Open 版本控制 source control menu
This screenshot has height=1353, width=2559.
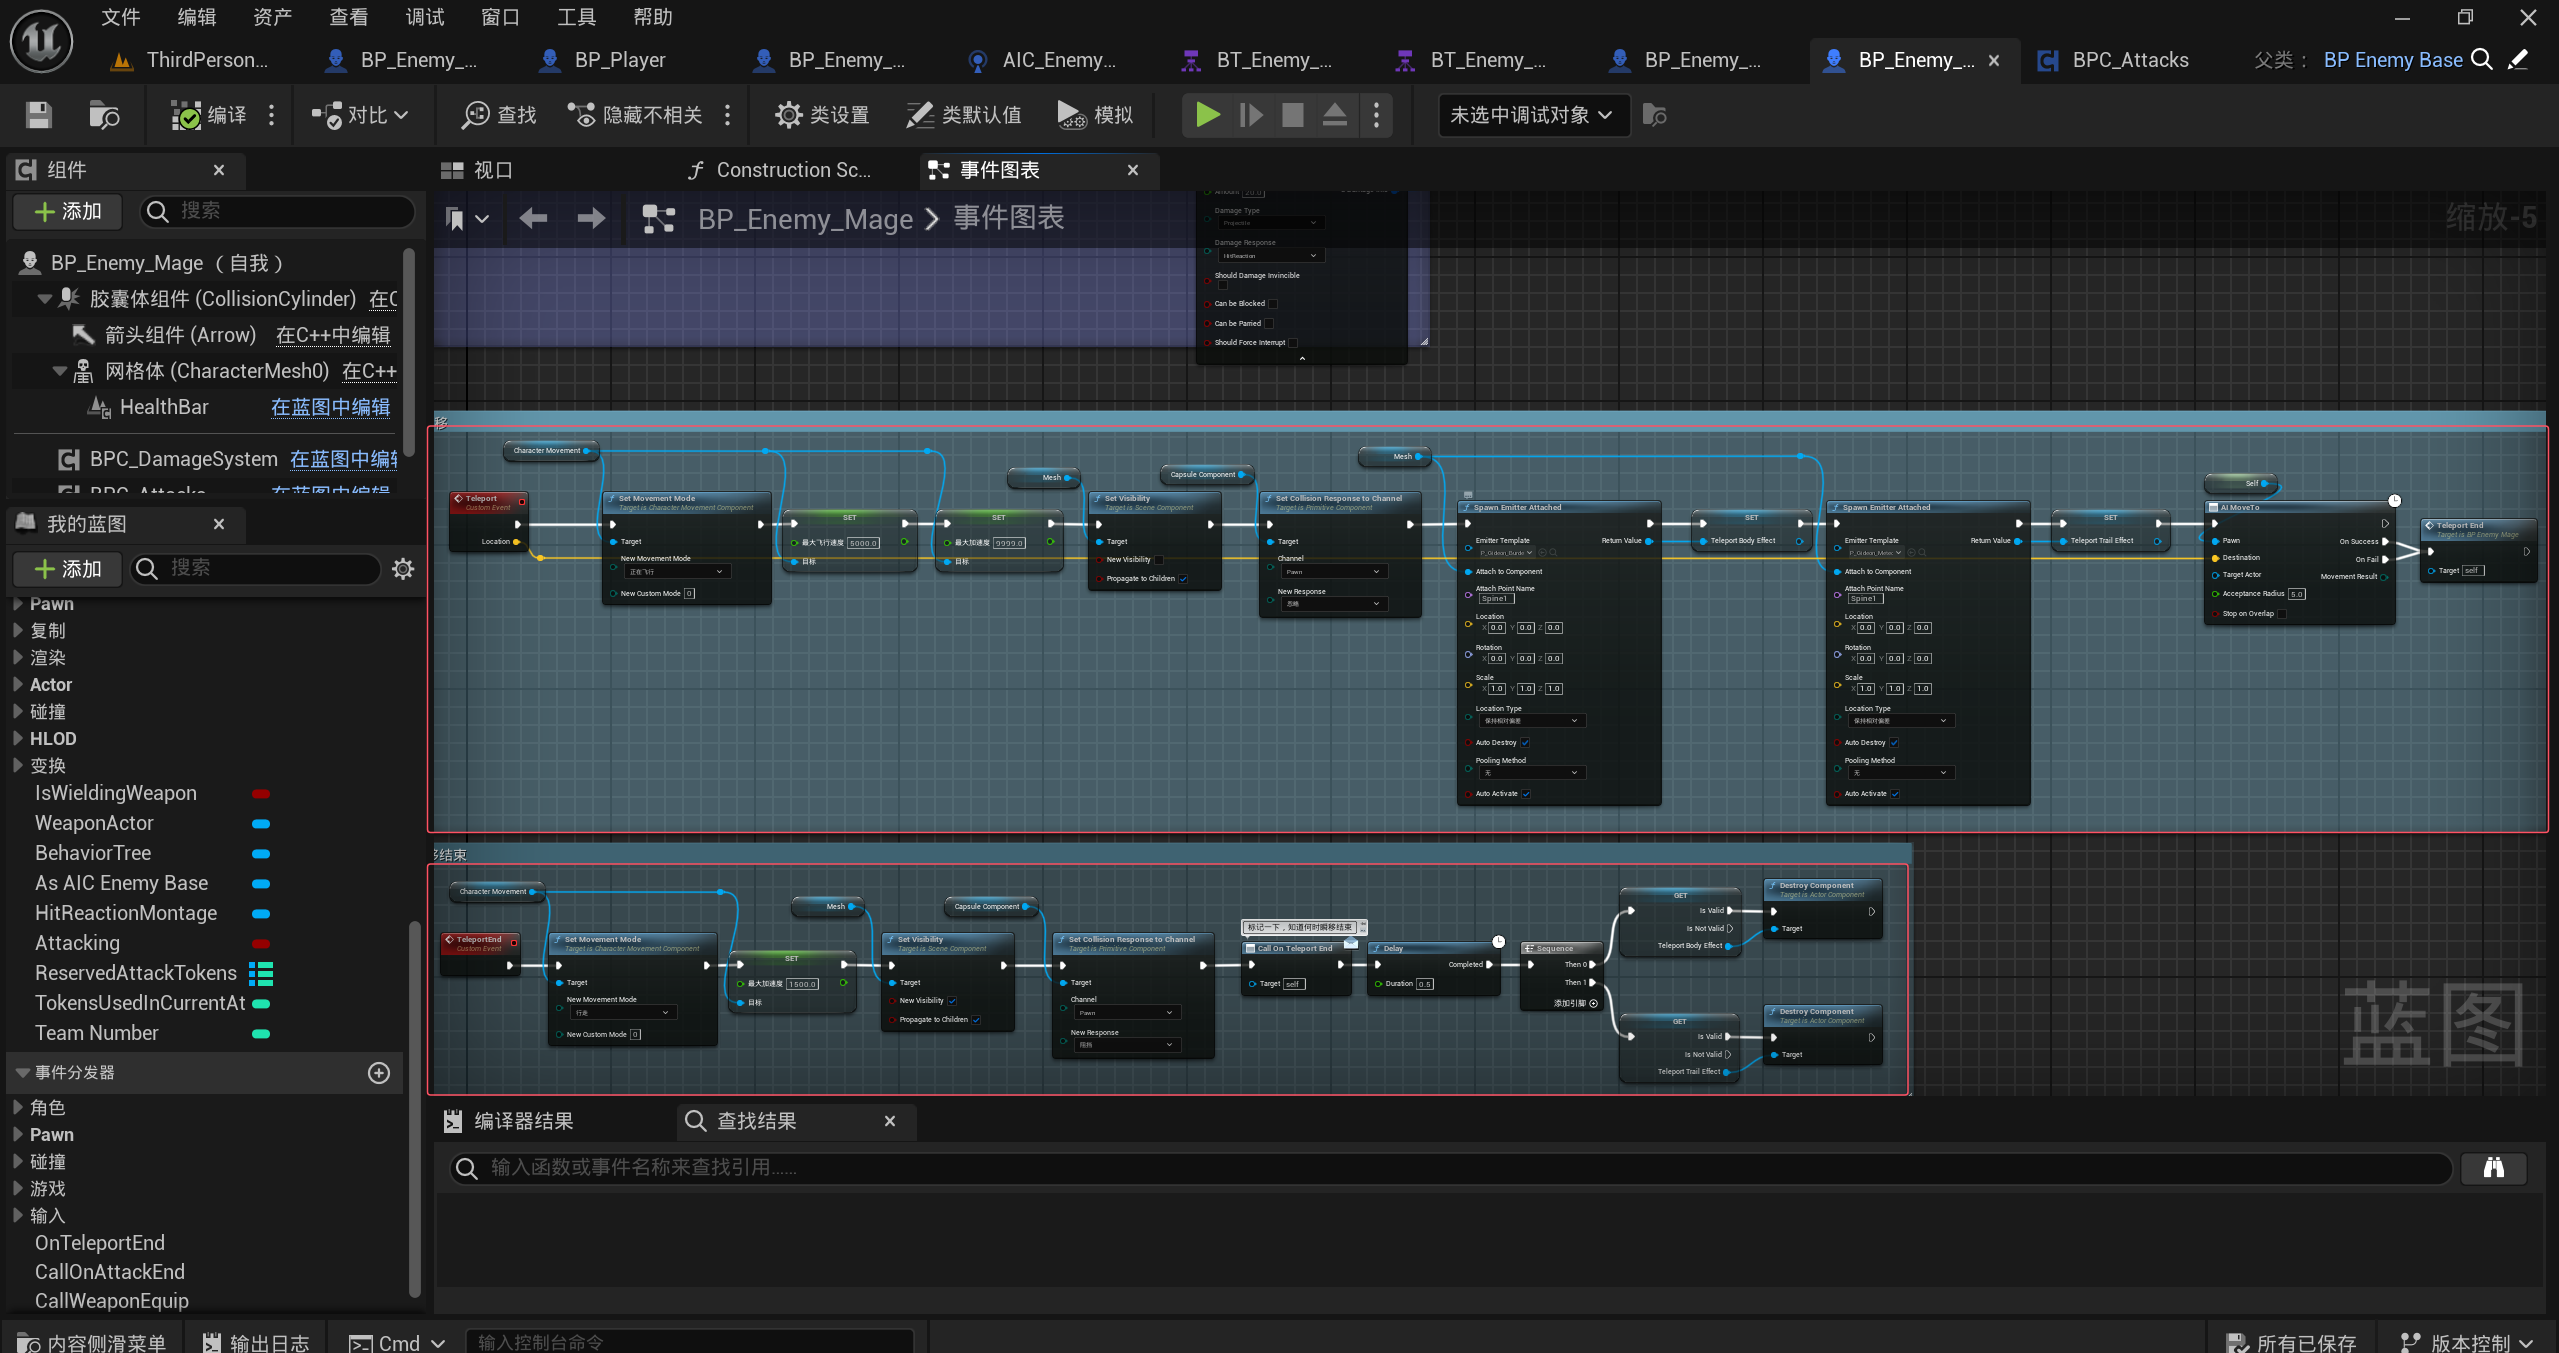tap(2468, 1341)
